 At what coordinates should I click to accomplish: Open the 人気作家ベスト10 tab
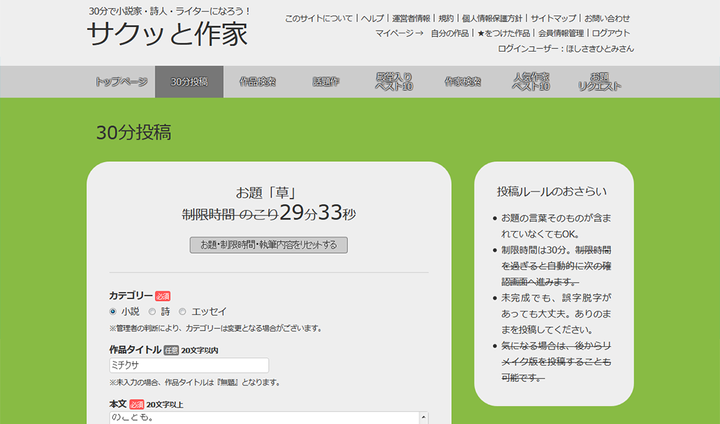531,82
